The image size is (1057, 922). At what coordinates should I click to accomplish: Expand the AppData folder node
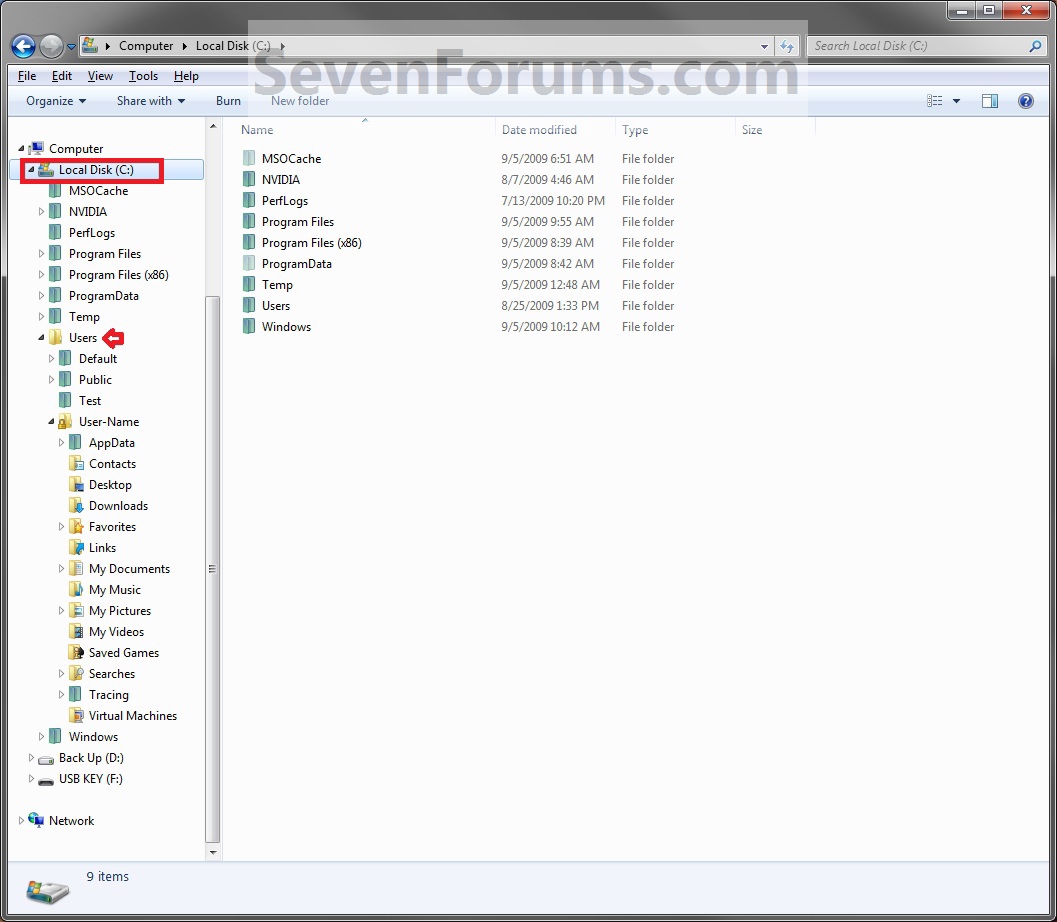coord(61,443)
